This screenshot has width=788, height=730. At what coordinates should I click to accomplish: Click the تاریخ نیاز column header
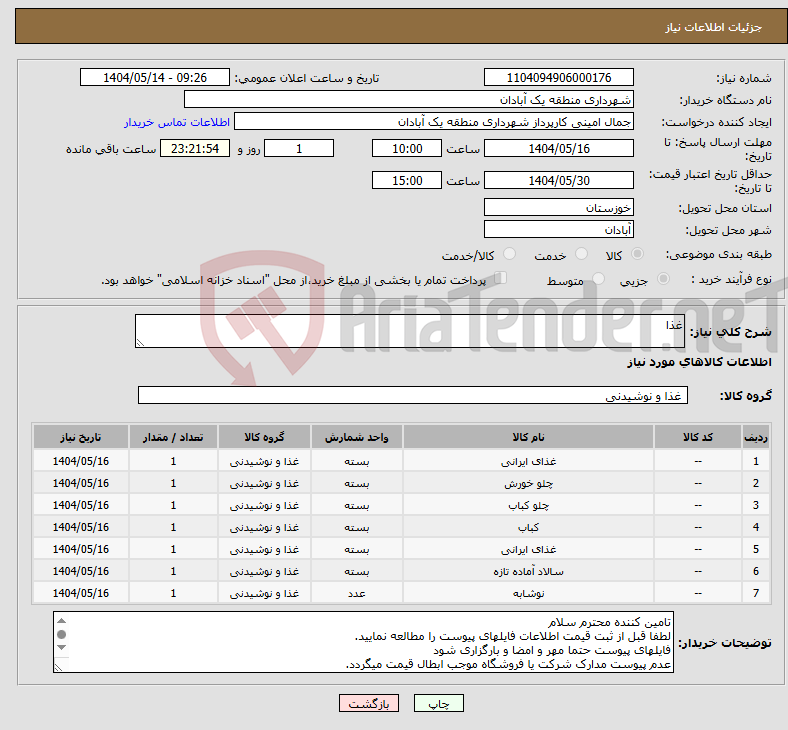coord(80,437)
